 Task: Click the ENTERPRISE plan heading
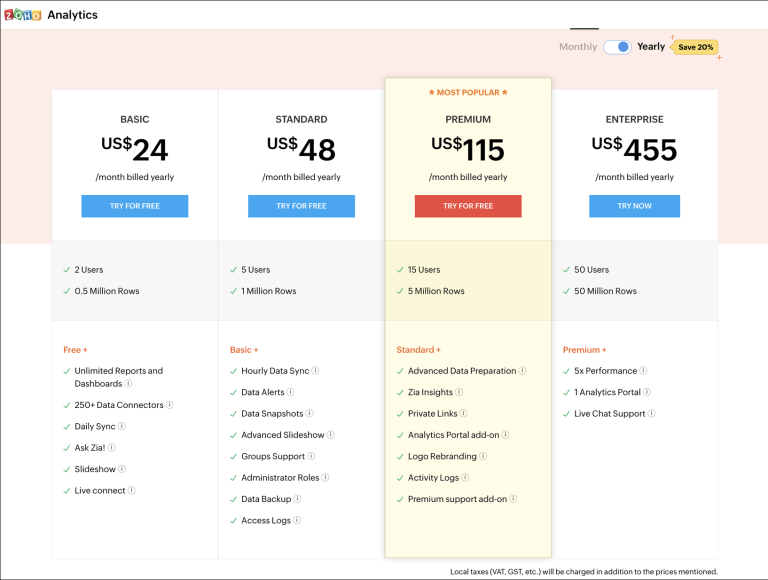pyautogui.click(x=634, y=119)
